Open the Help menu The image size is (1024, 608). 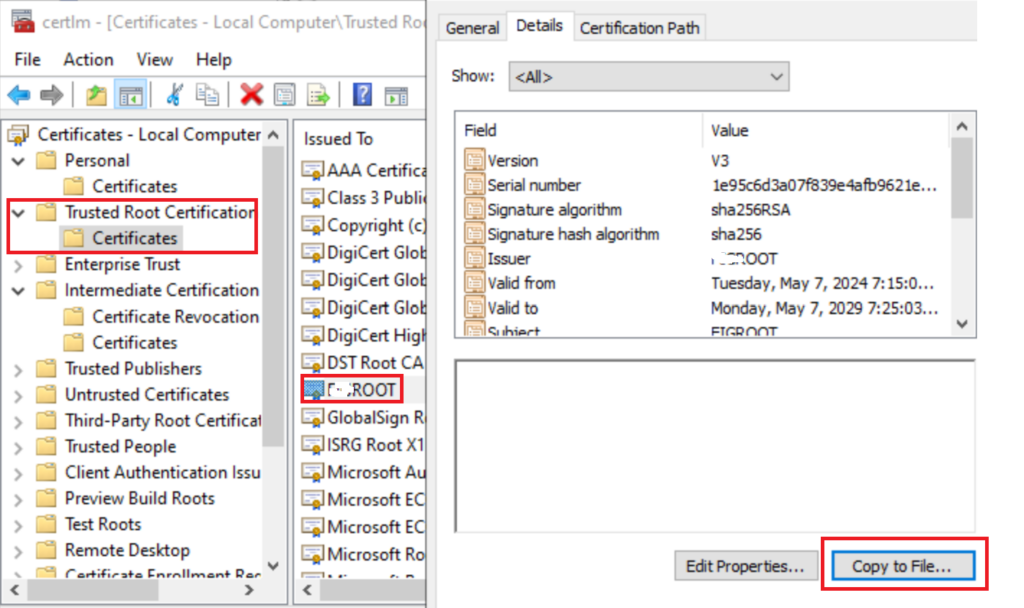214,59
